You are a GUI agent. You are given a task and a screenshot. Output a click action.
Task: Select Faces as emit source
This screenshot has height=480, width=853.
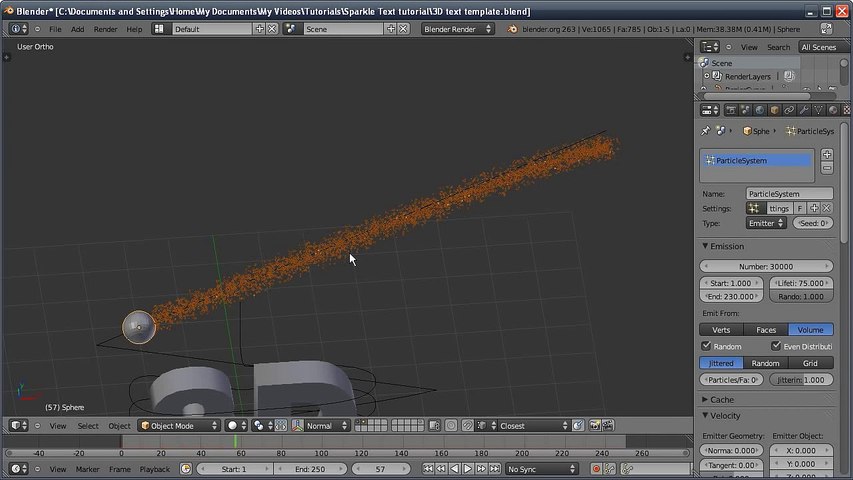(x=766, y=330)
